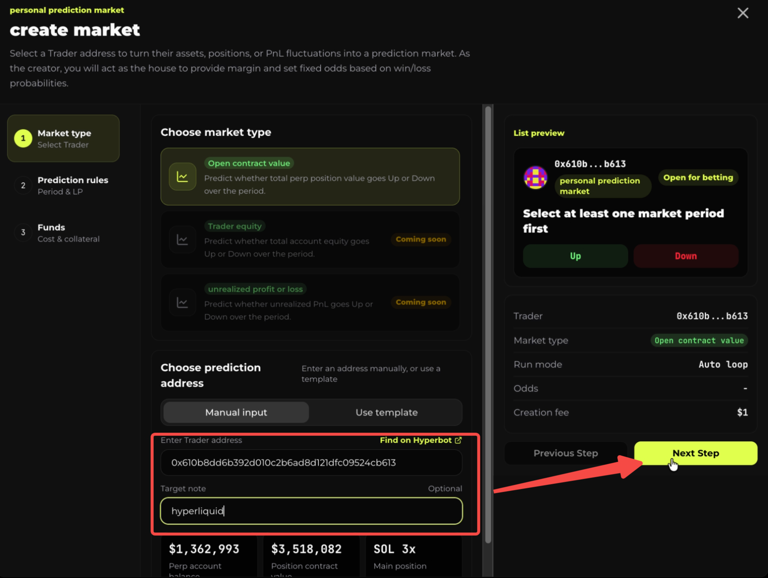Click Trader value 0x610b...b613 in summary
Screen dimensions: 768x578
[712, 316]
